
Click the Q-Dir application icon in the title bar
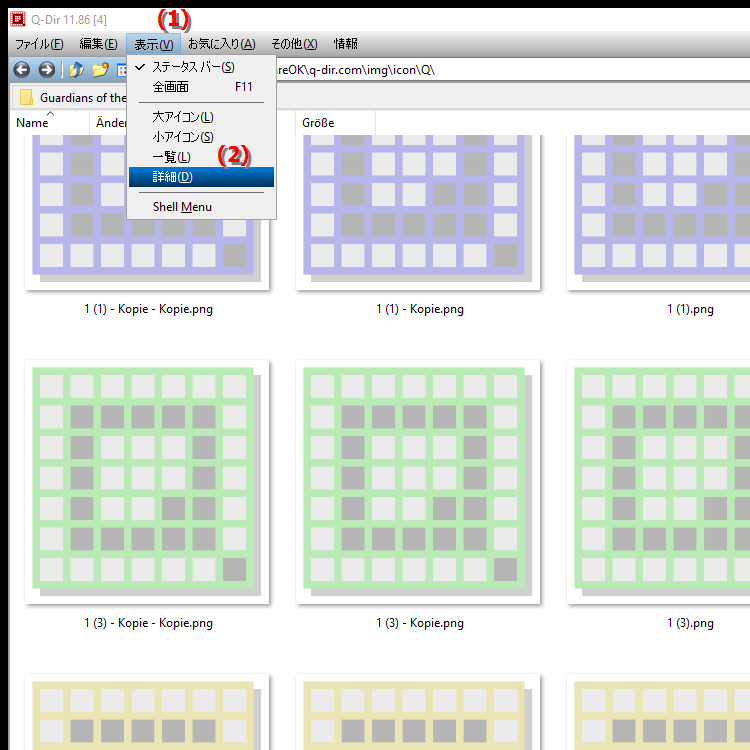click(18, 19)
